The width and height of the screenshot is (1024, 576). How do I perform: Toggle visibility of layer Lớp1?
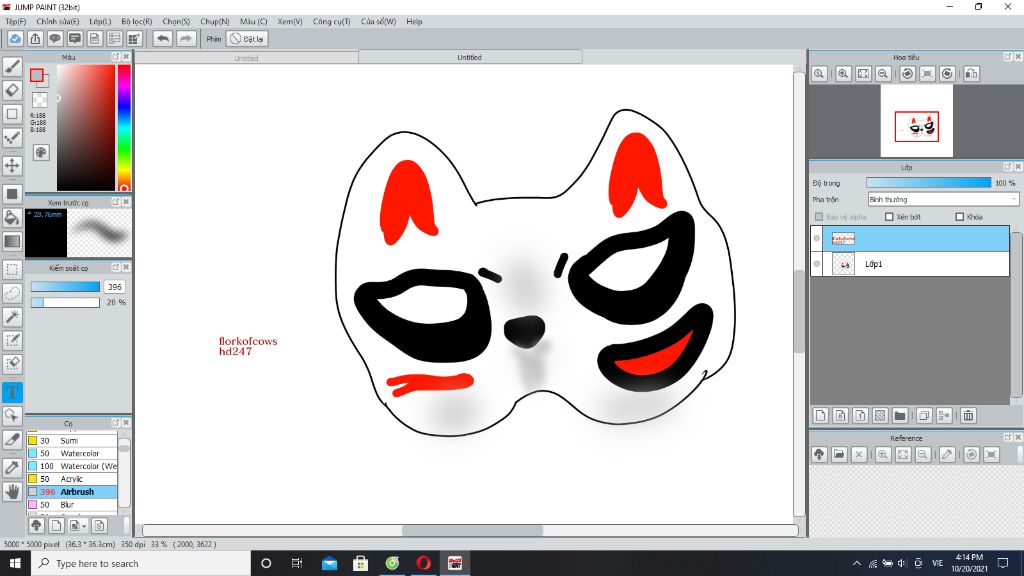point(817,264)
